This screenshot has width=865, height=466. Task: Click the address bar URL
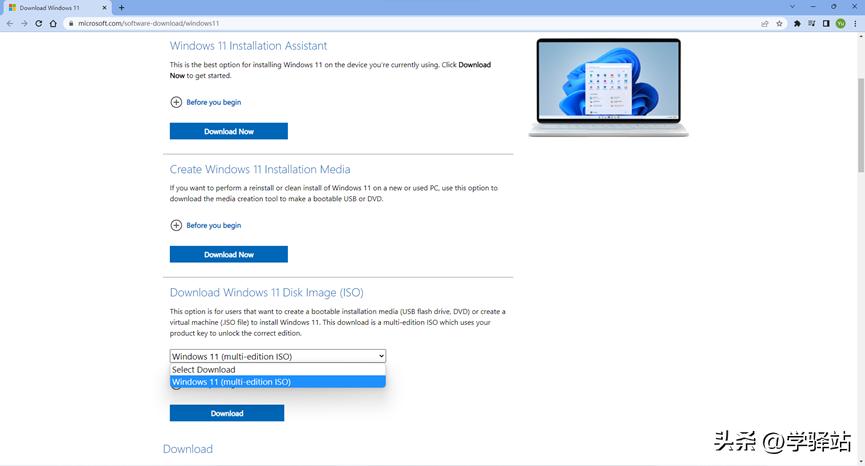(x=148, y=24)
